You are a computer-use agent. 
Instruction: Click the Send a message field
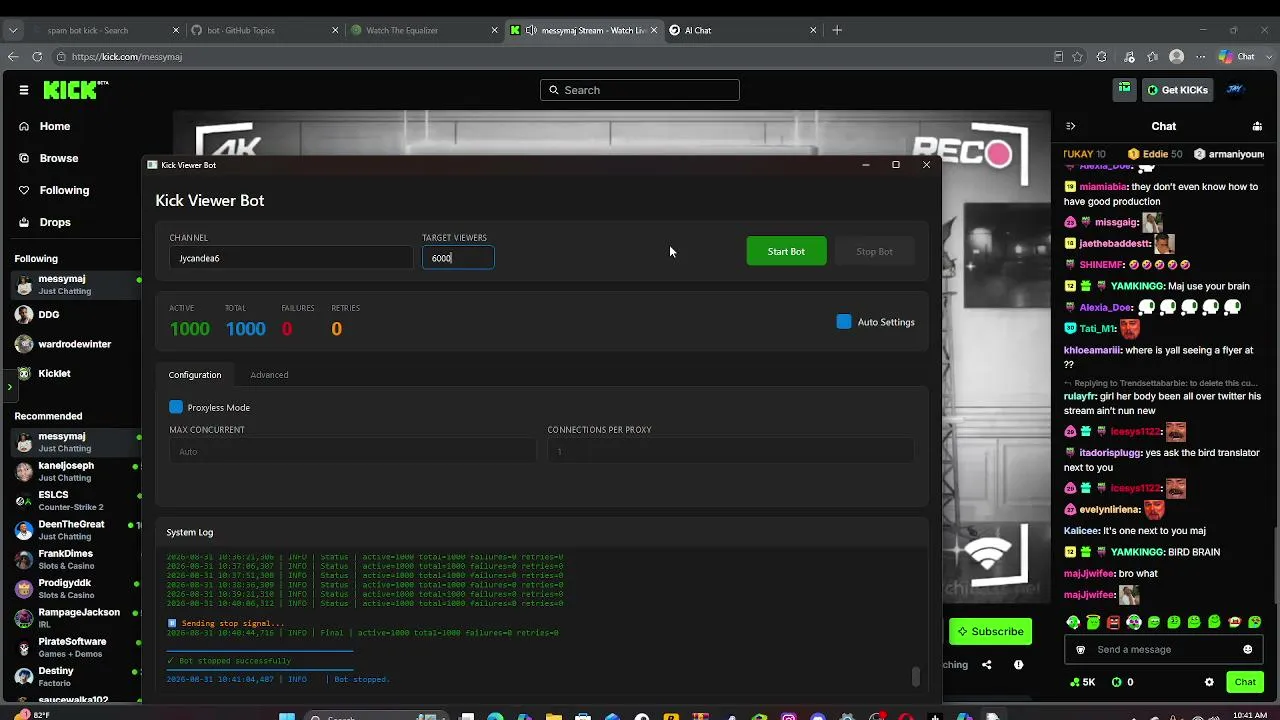(x=1162, y=649)
